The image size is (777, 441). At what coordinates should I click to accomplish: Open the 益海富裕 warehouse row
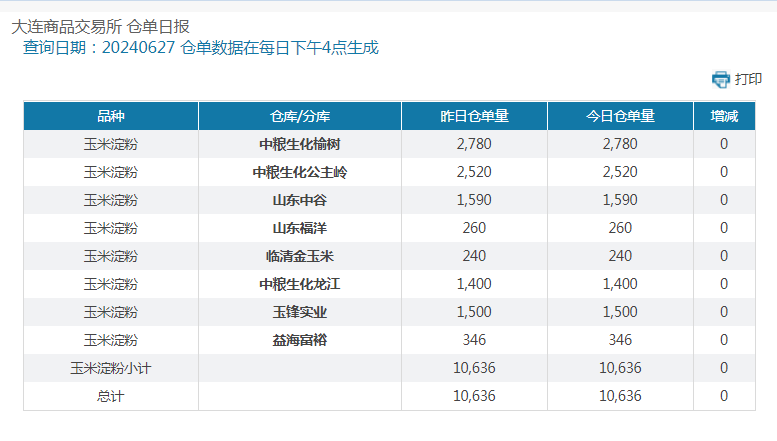[x=300, y=340]
